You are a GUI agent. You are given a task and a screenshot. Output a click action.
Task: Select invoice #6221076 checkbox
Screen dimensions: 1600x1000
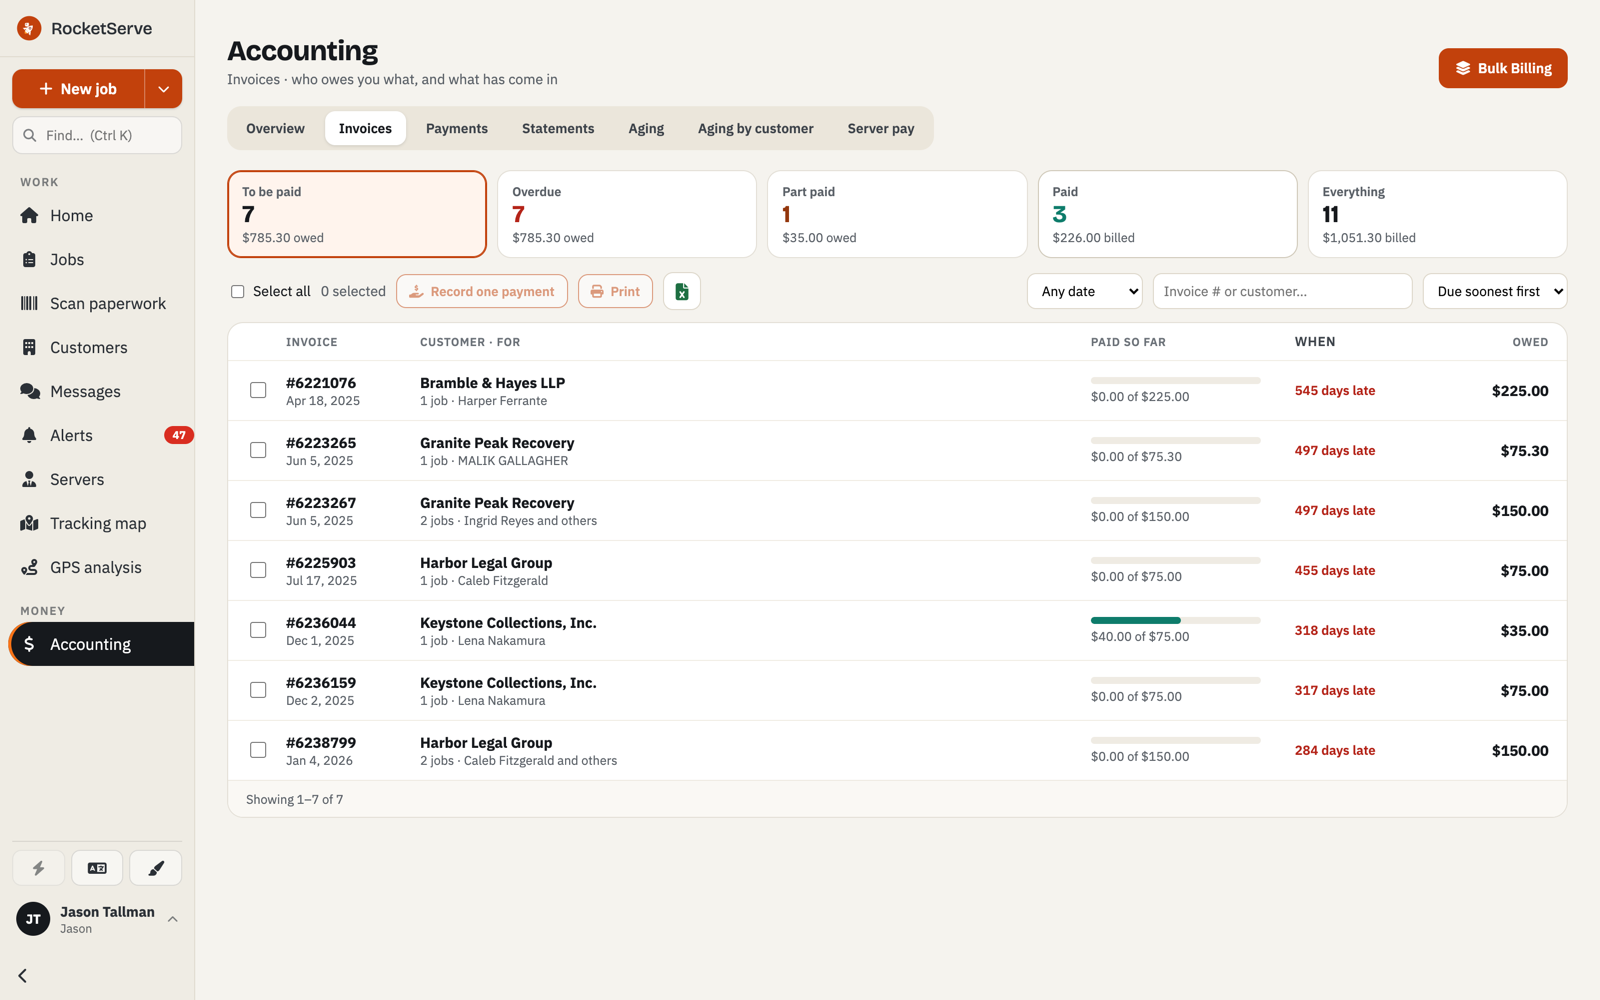pyautogui.click(x=258, y=390)
